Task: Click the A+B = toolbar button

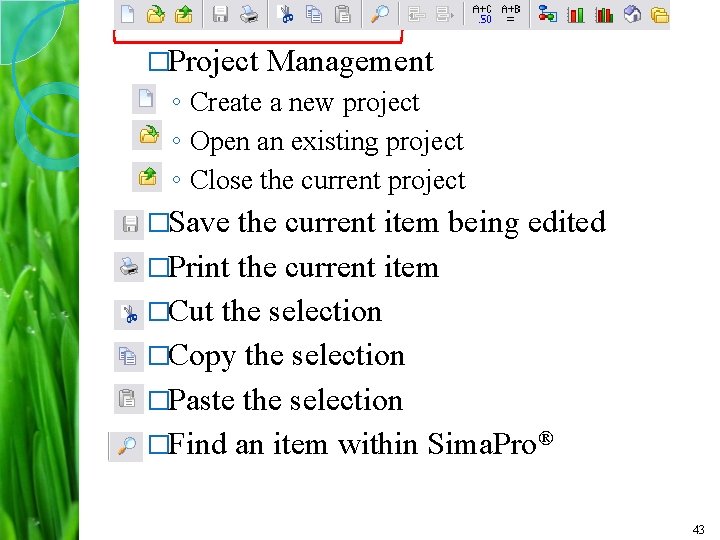Action: pyautogui.click(x=510, y=14)
